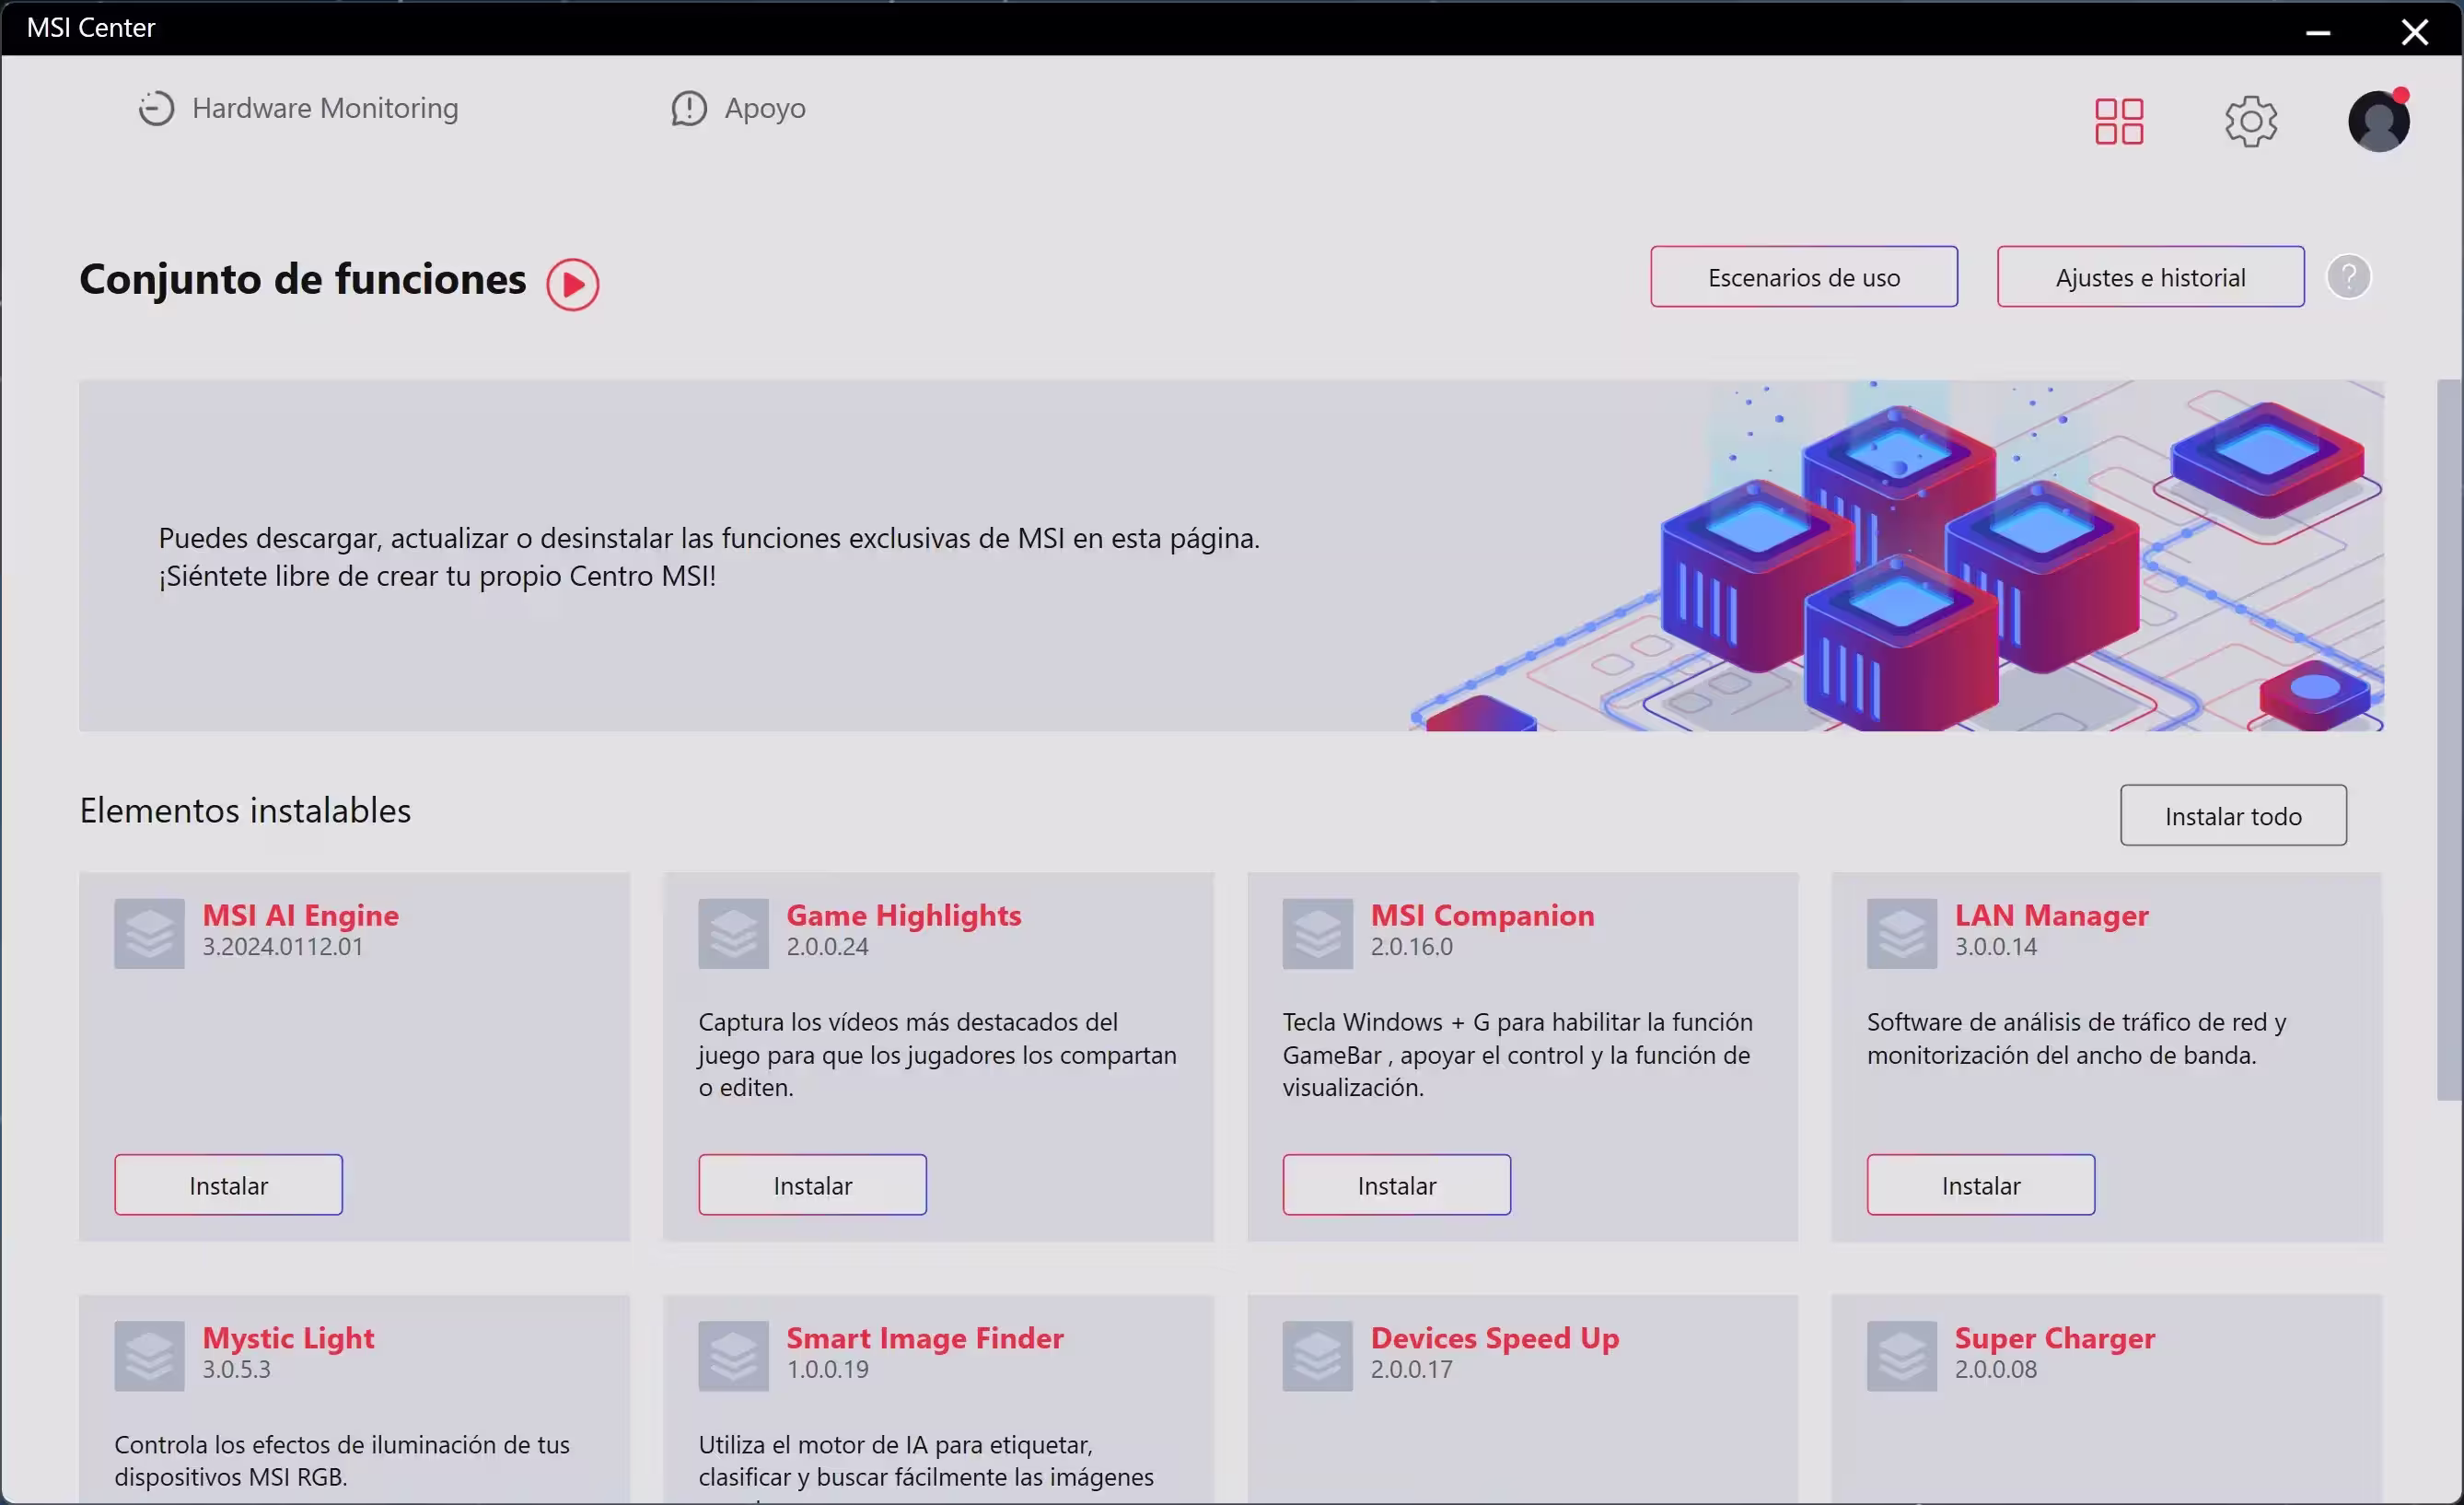Viewport: 2464px width, 1505px height.
Task: Open the Hardware Monitoring tab
Action: coord(298,108)
